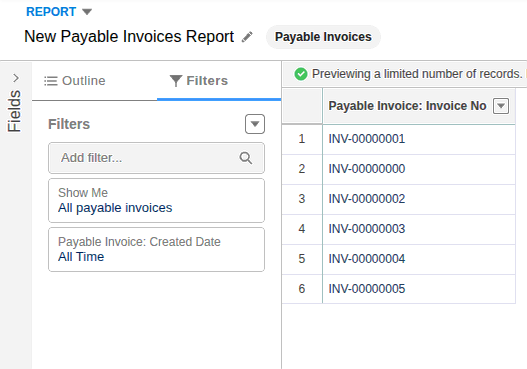Click the REPORT label link
Viewport: 527px width, 369px height.
click(51, 12)
